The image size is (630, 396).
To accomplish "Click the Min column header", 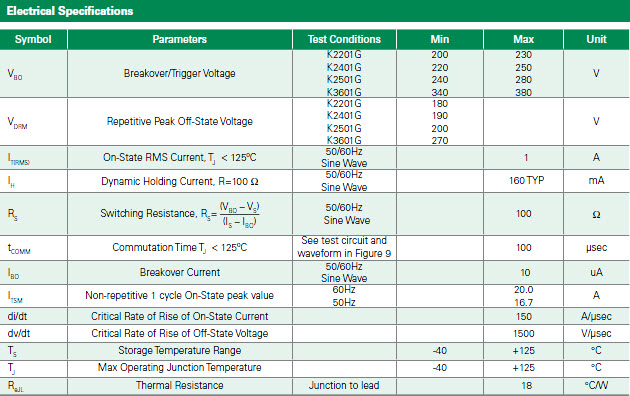I will (440, 39).
